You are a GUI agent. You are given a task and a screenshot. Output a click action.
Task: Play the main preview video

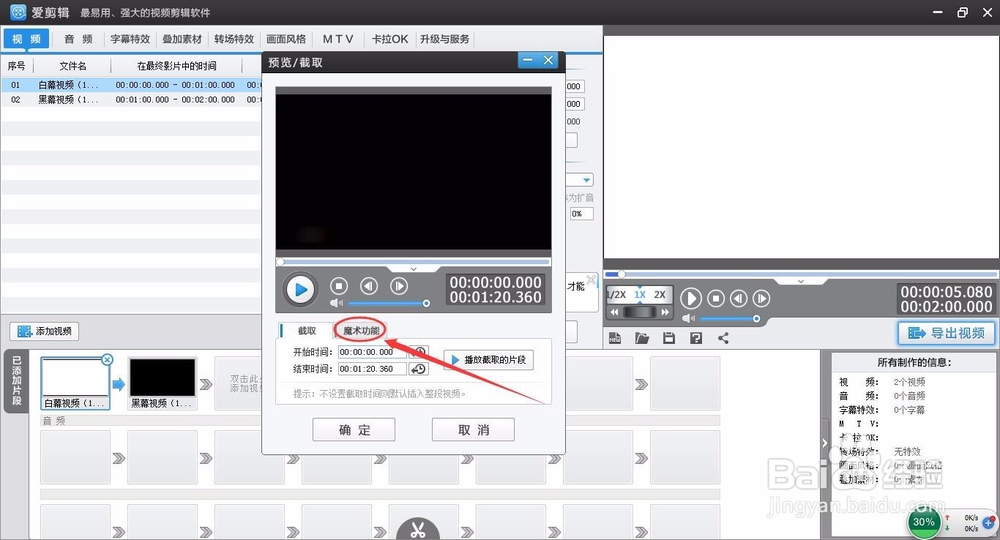pos(691,298)
